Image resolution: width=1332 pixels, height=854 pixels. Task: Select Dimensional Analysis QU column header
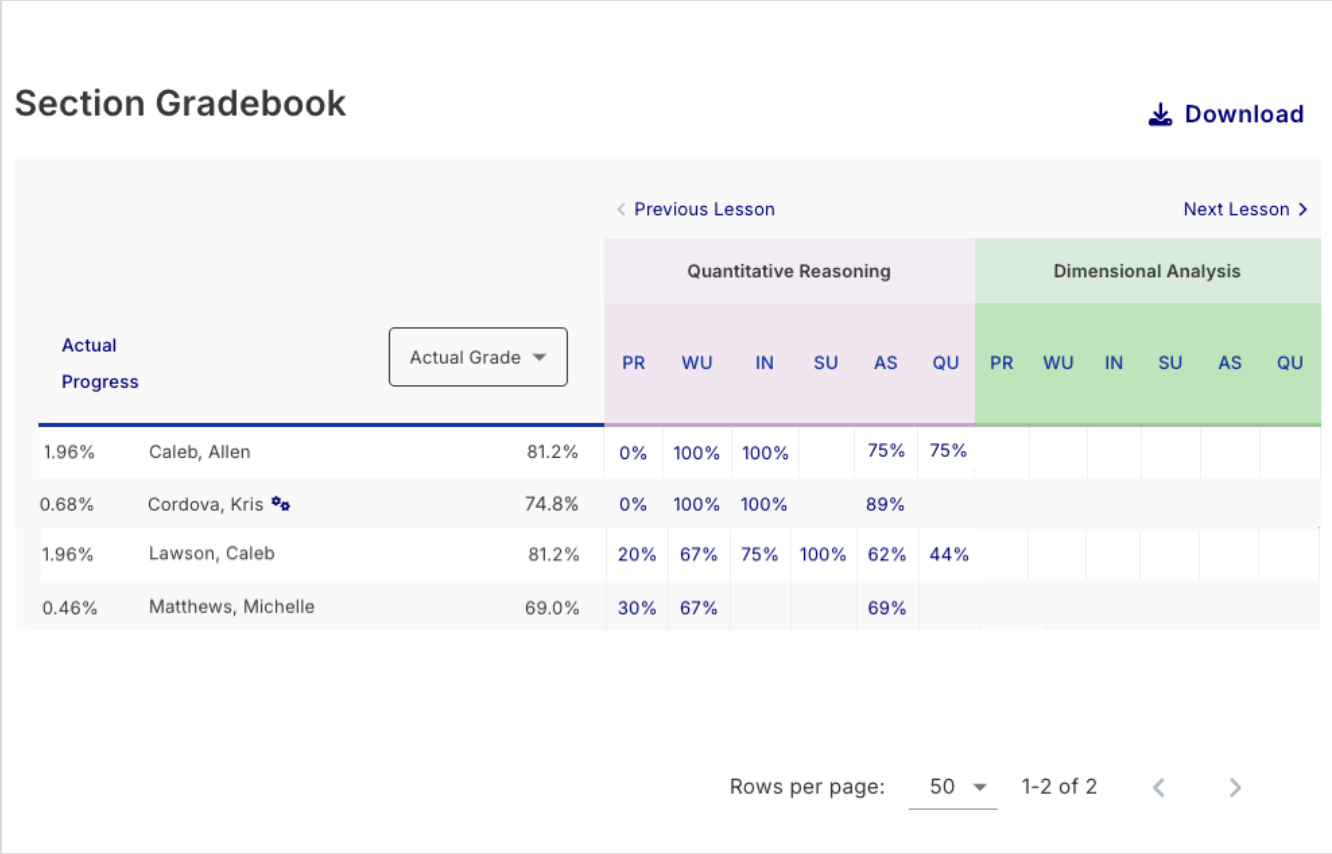(x=1290, y=363)
